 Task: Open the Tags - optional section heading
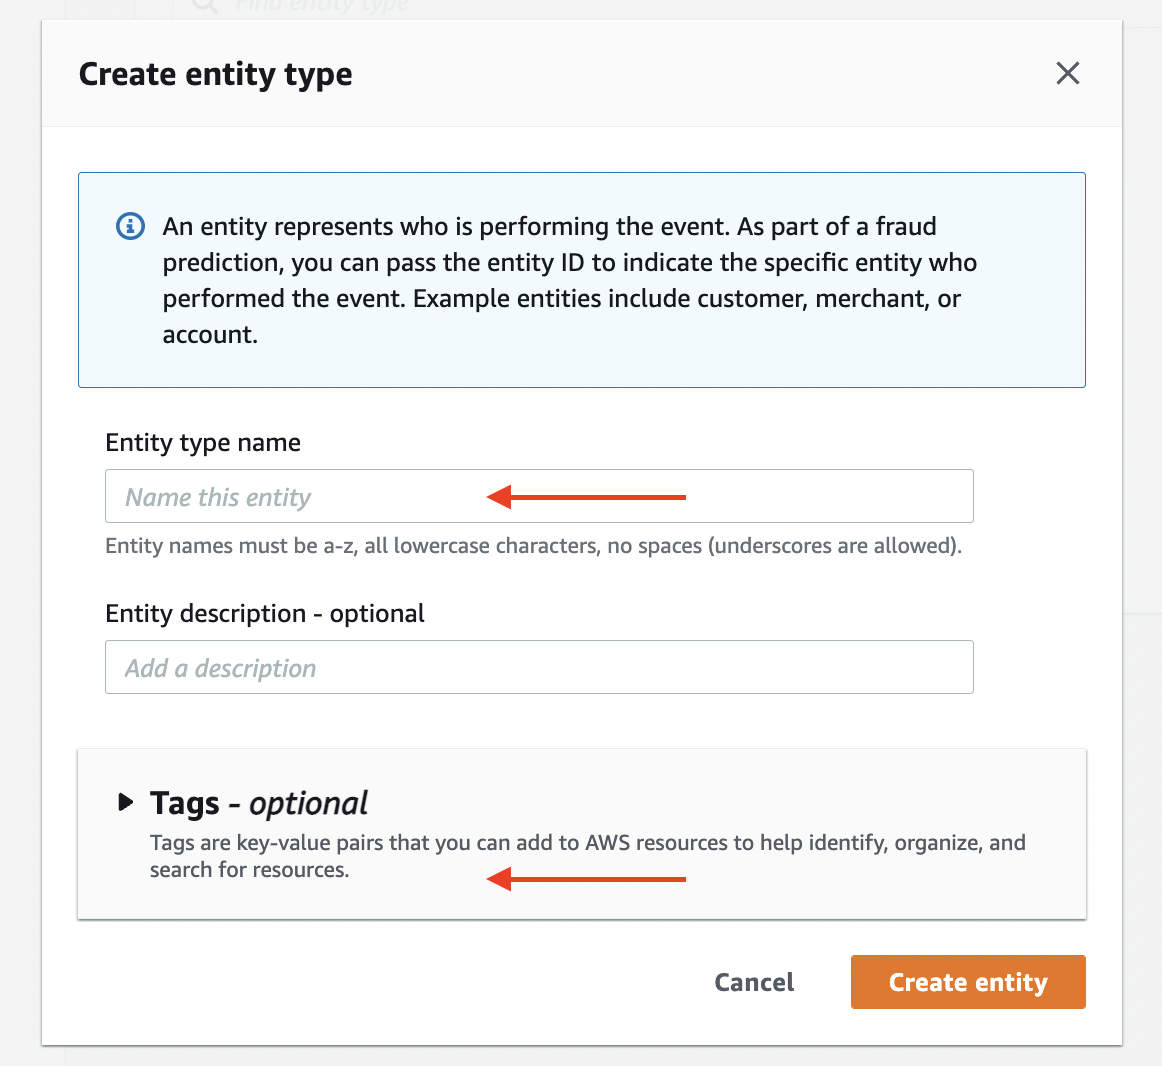click(x=259, y=803)
